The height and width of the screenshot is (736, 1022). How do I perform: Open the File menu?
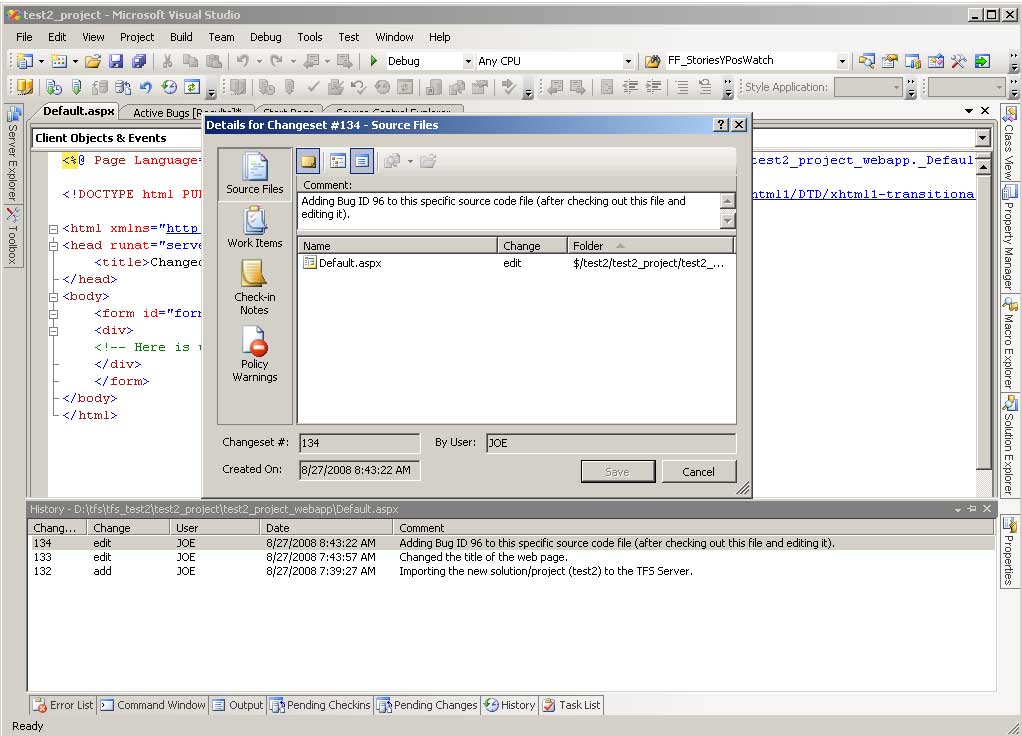(24, 37)
